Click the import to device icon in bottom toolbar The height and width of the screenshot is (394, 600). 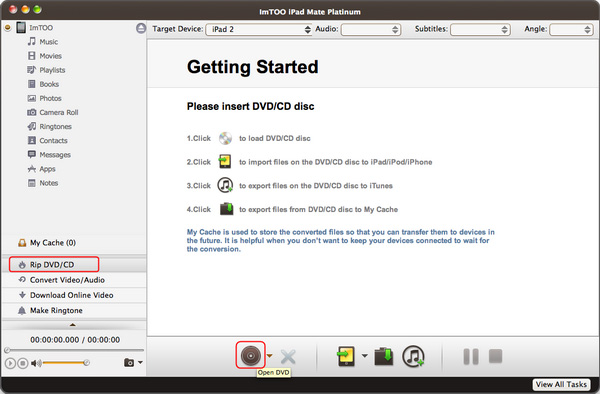coord(346,356)
